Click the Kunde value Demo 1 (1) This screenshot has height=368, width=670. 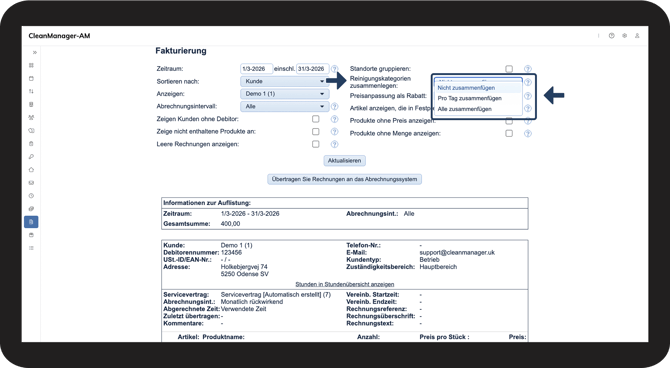[237, 245]
